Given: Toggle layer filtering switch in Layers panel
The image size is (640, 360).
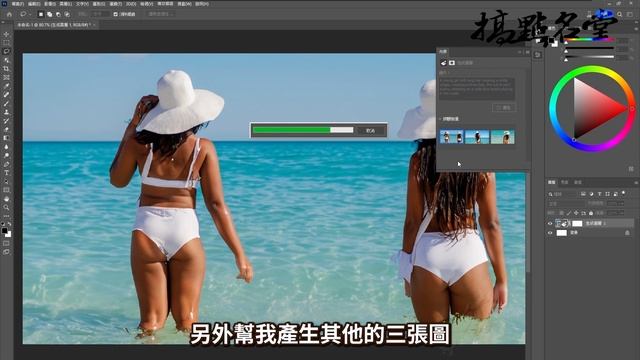Looking at the screenshot, I should click(624, 193).
